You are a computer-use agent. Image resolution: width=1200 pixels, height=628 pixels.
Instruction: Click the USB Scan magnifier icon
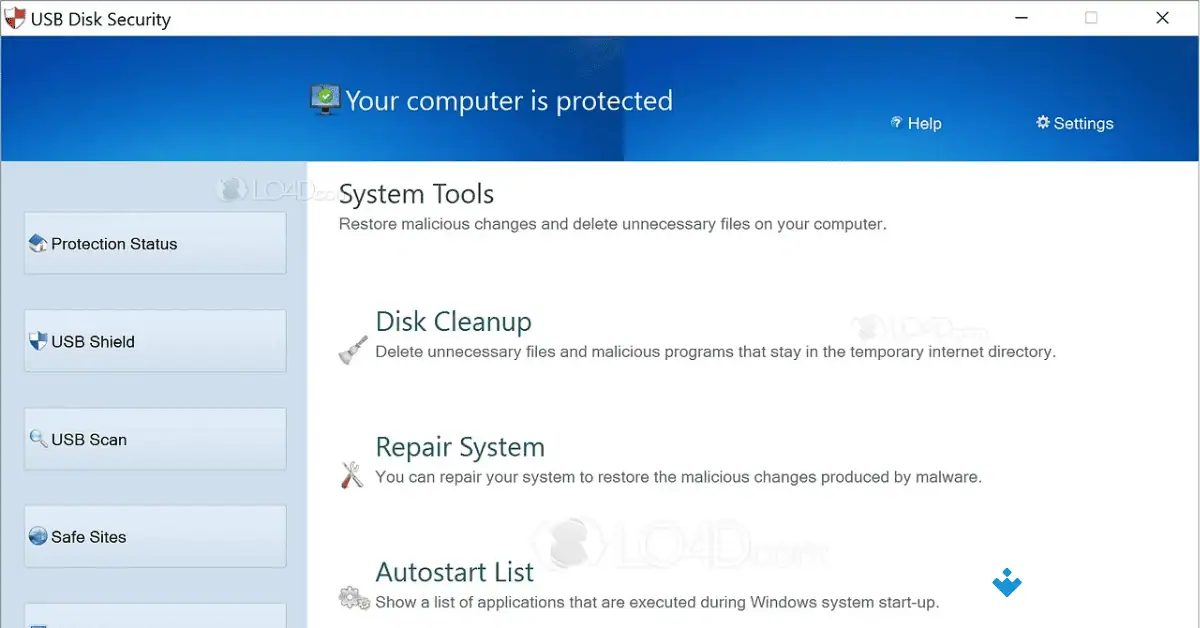coord(38,438)
